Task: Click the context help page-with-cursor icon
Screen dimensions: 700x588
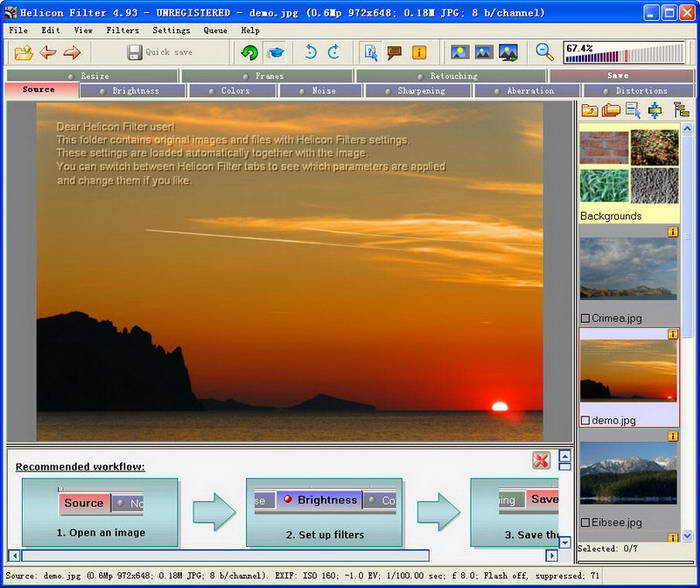Action: click(x=371, y=52)
